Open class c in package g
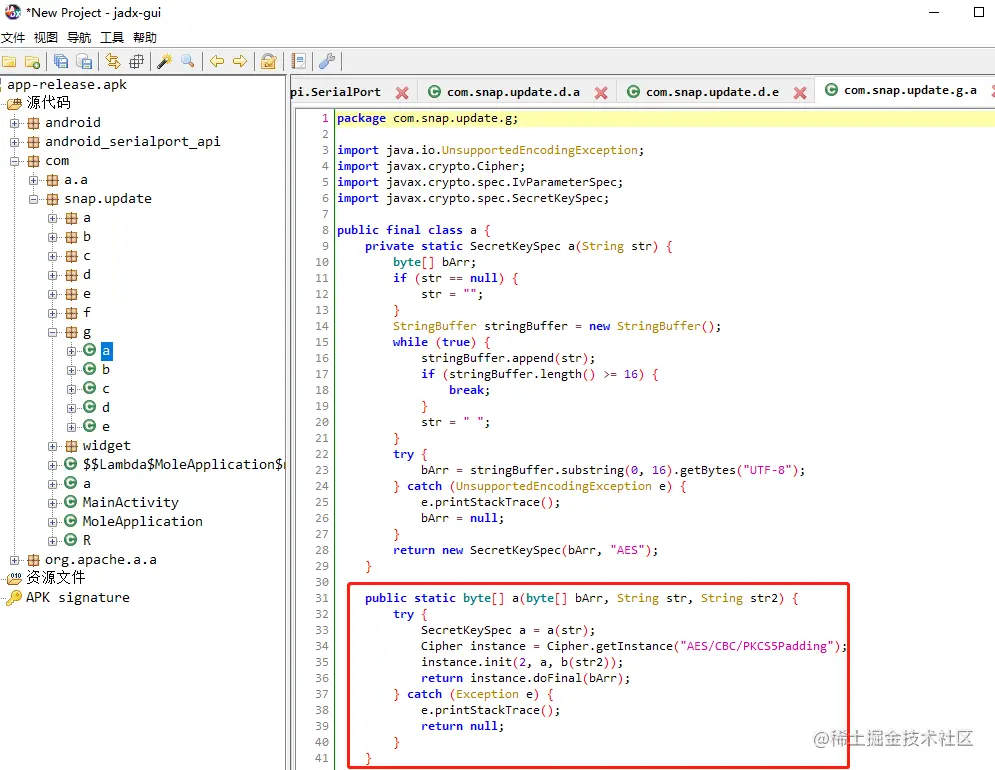995x770 pixels. click(106, 388)
